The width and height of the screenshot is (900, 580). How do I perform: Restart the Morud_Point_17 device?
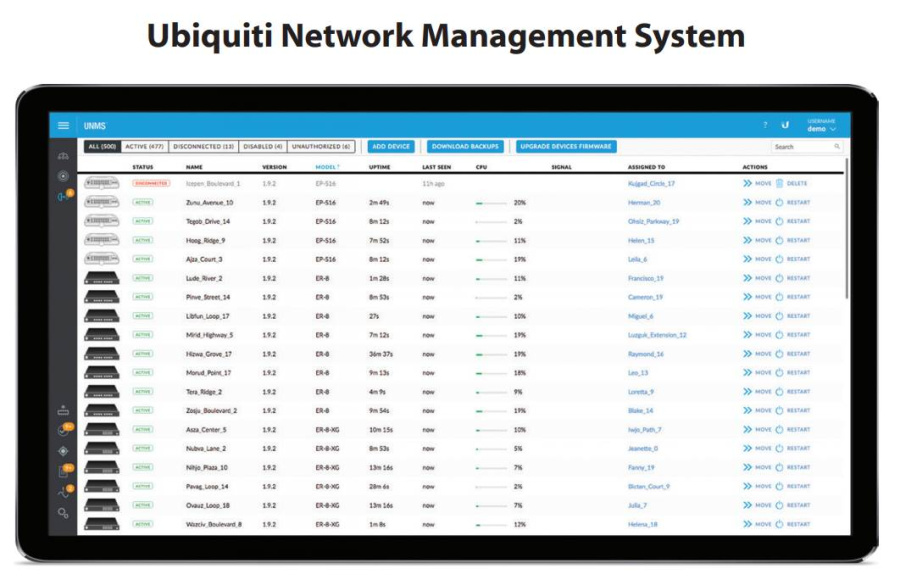pyautogui.click(x=793, y=373)
